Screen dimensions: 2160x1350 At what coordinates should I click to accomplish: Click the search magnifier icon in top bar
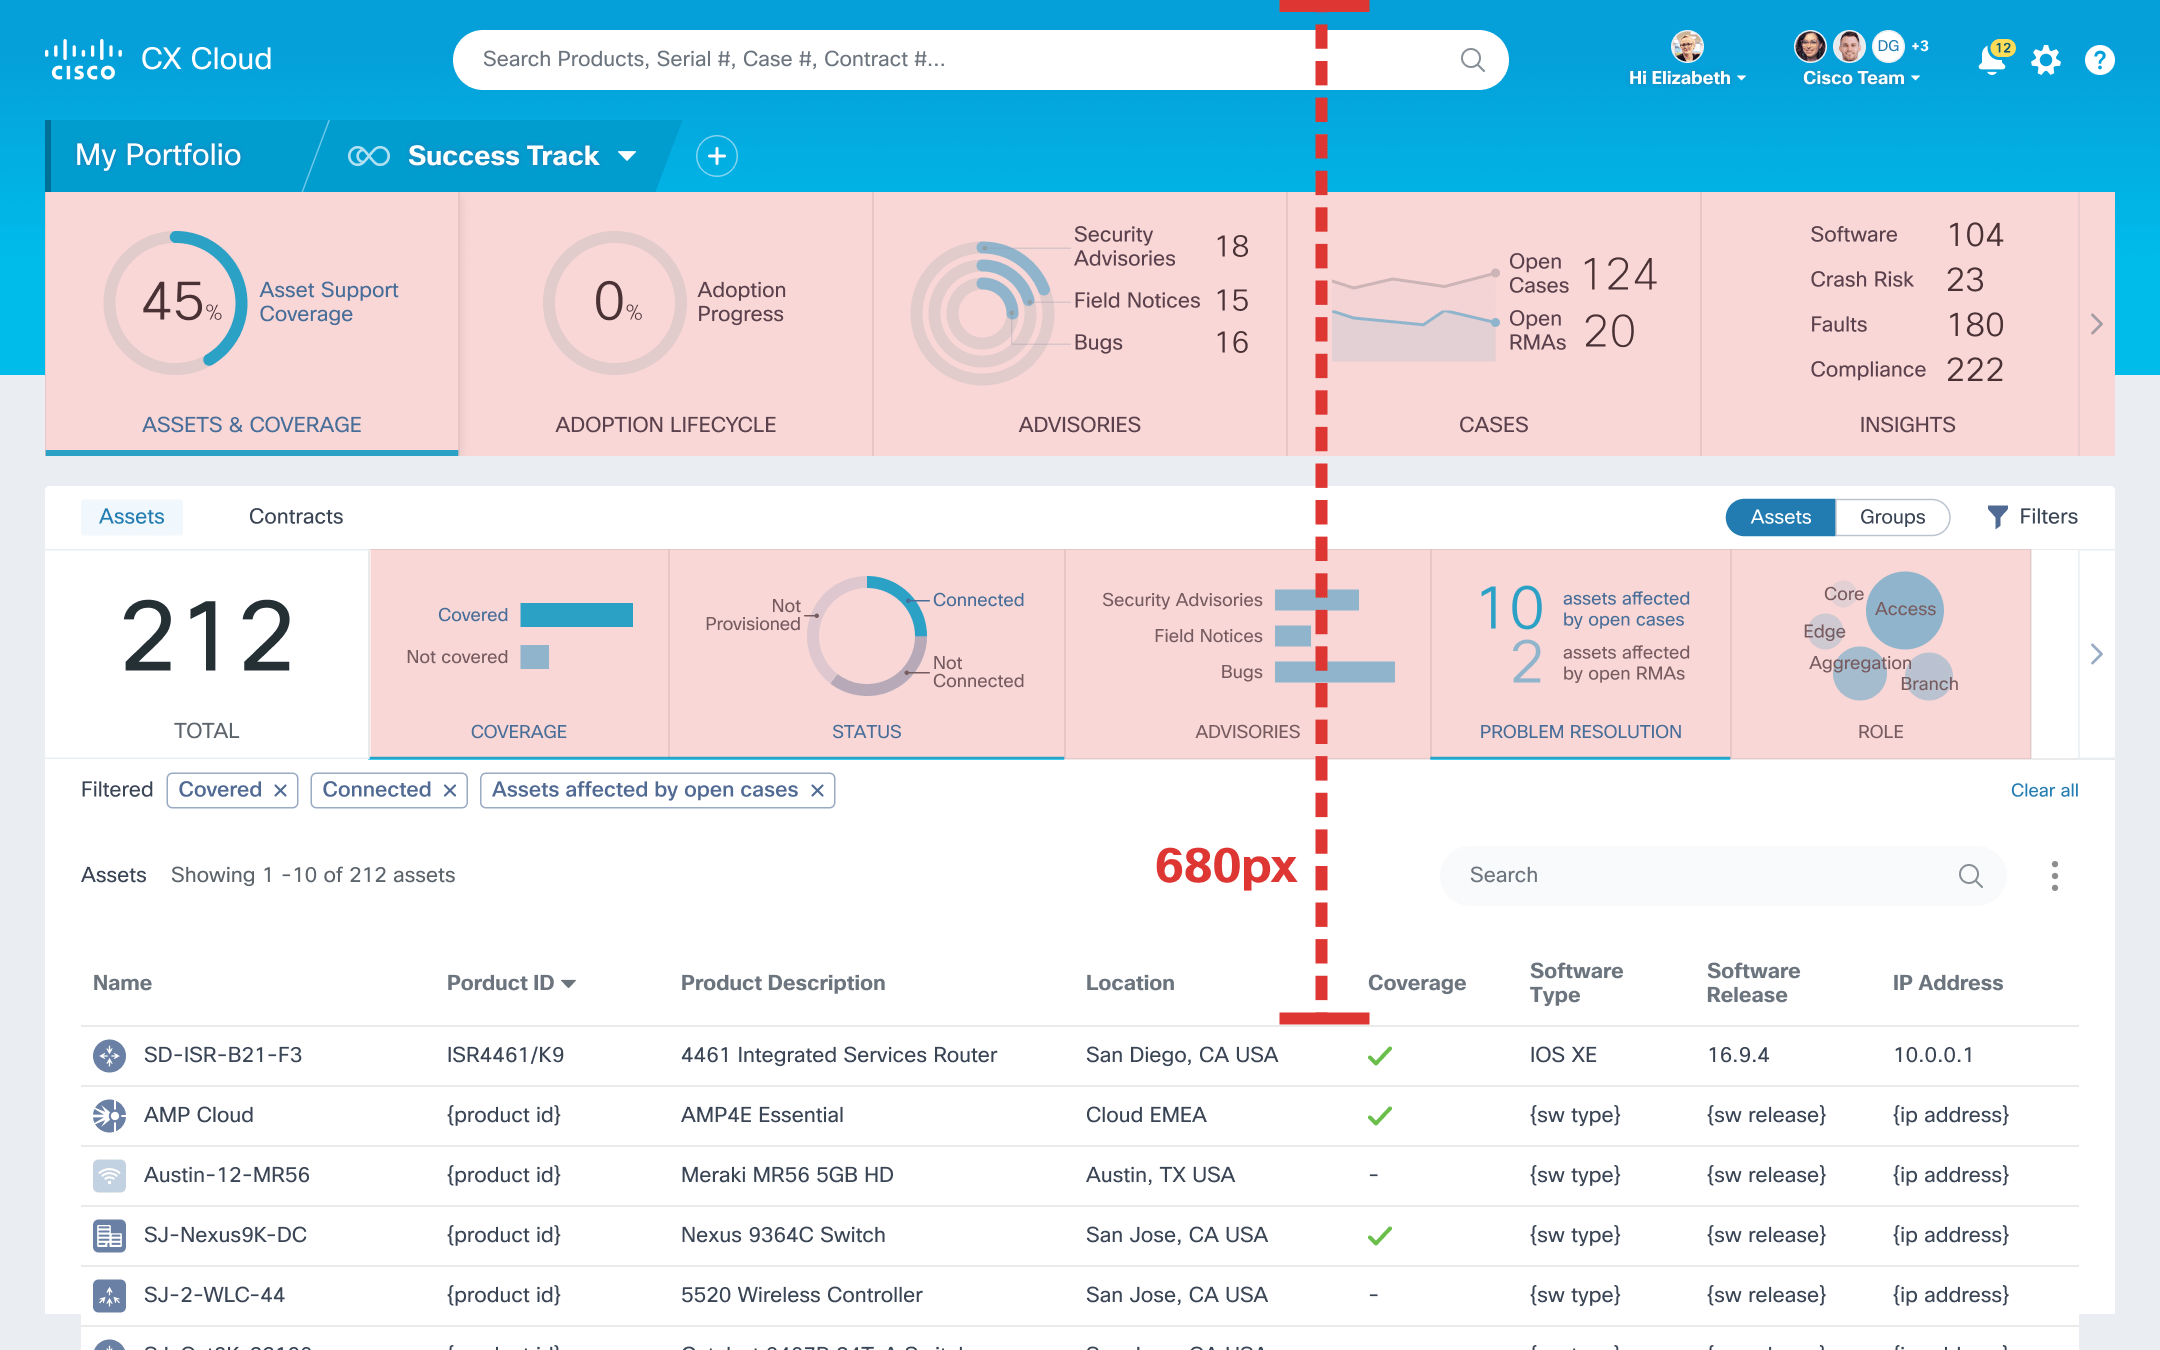(x=1472, y=60)
